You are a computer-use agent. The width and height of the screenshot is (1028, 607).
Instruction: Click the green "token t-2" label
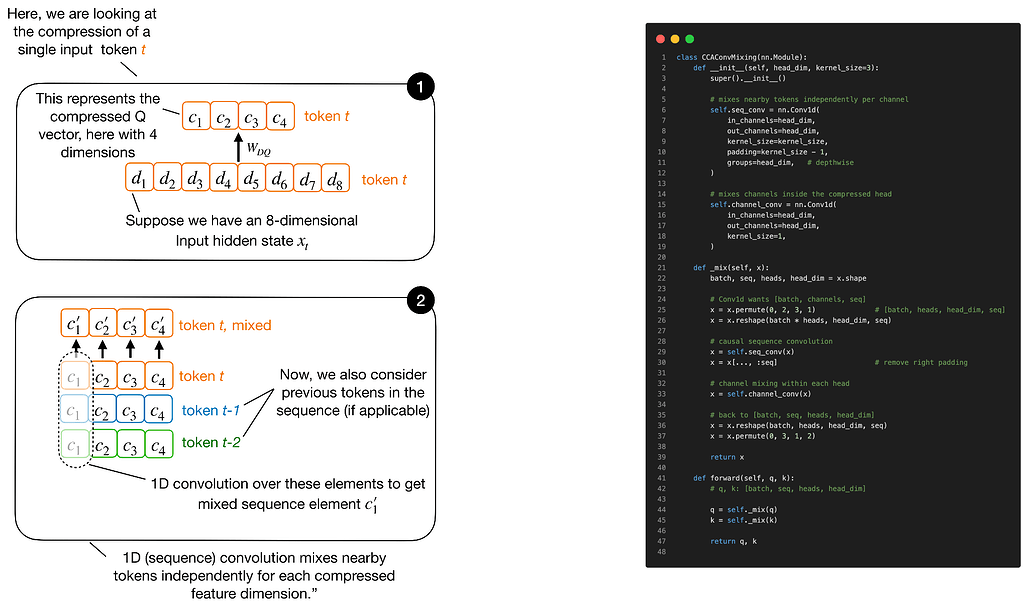tap(211, 442)
